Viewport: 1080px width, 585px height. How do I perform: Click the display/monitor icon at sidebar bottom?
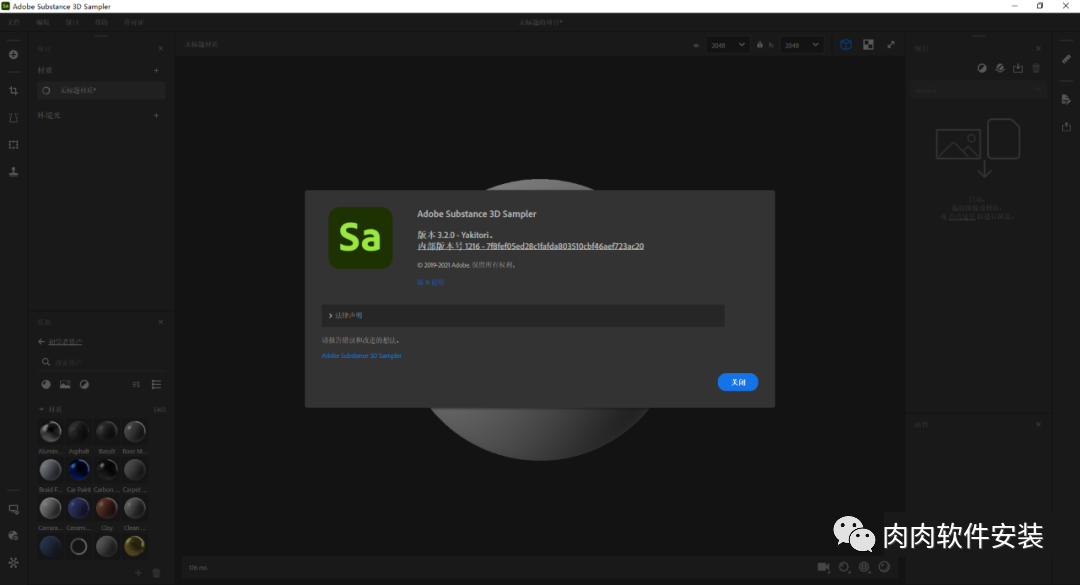(x=13, y=509)
